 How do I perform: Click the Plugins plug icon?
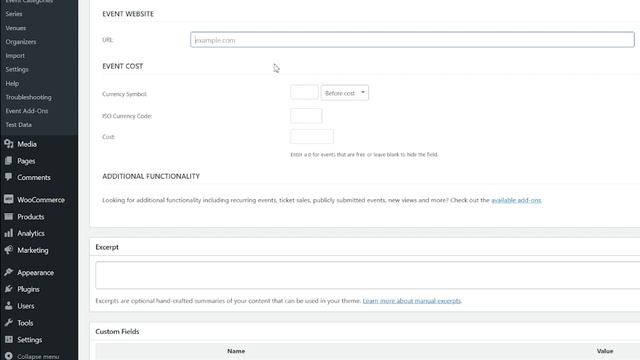9,289
